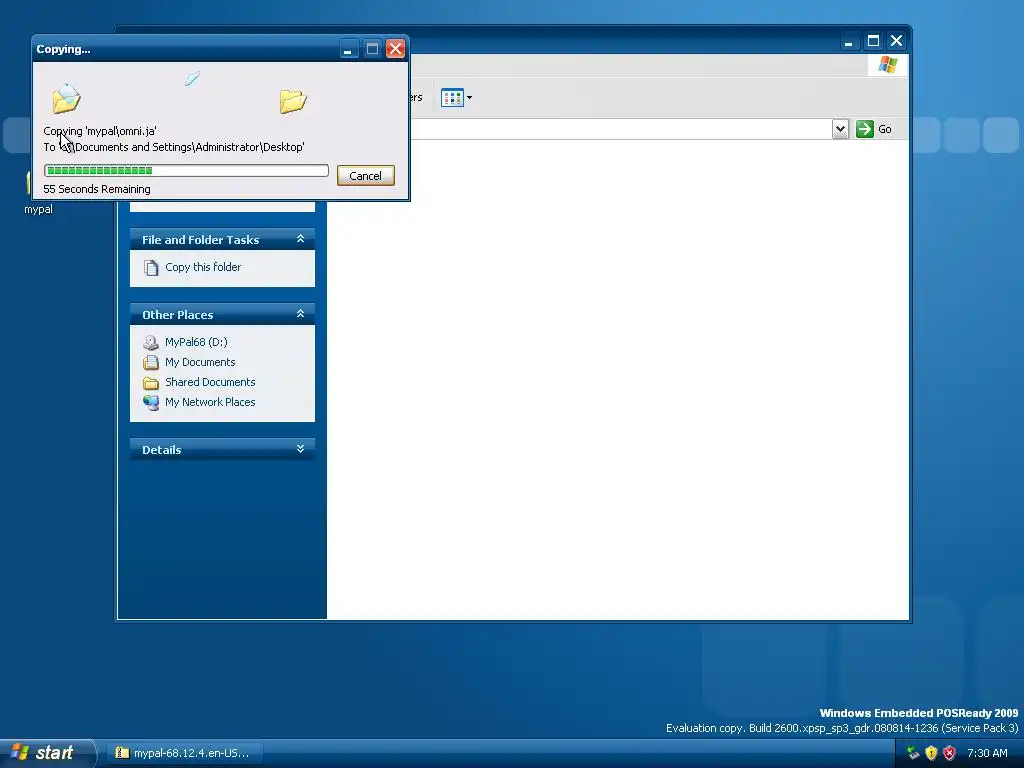This screenshot has width=1024, height=768.
Task: Click the source folder icon in Copying dialog
Action: (x=66, y=99)
